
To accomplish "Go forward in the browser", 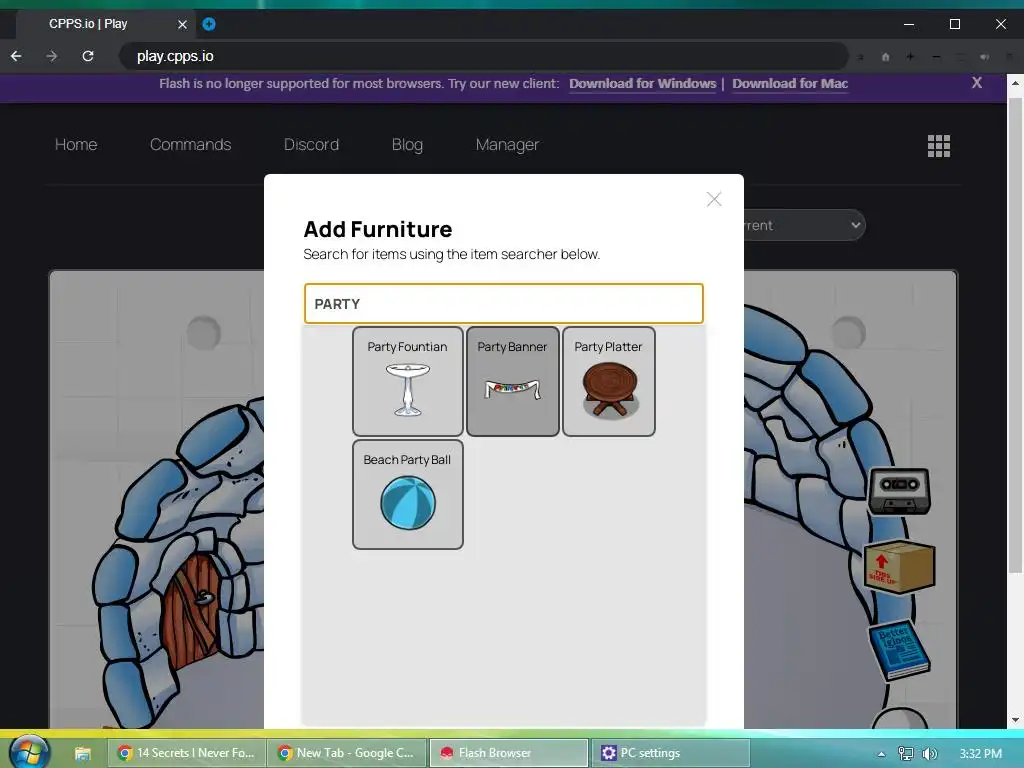I will [52, 56].
